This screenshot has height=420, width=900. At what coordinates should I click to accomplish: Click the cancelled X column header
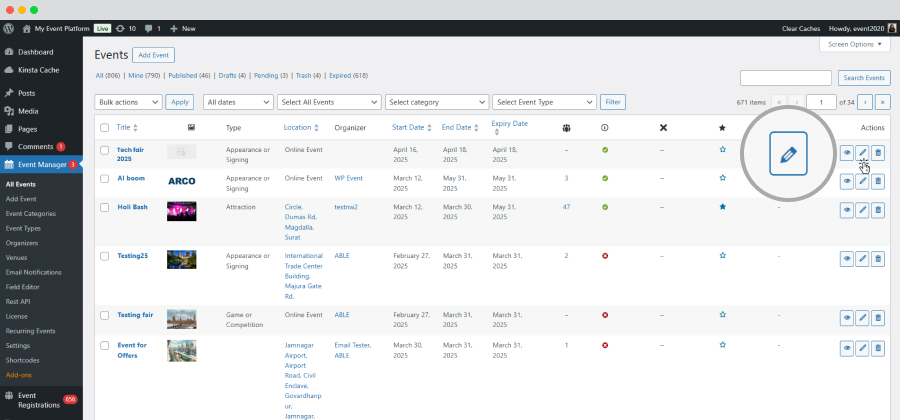click(x=664, y=127)
